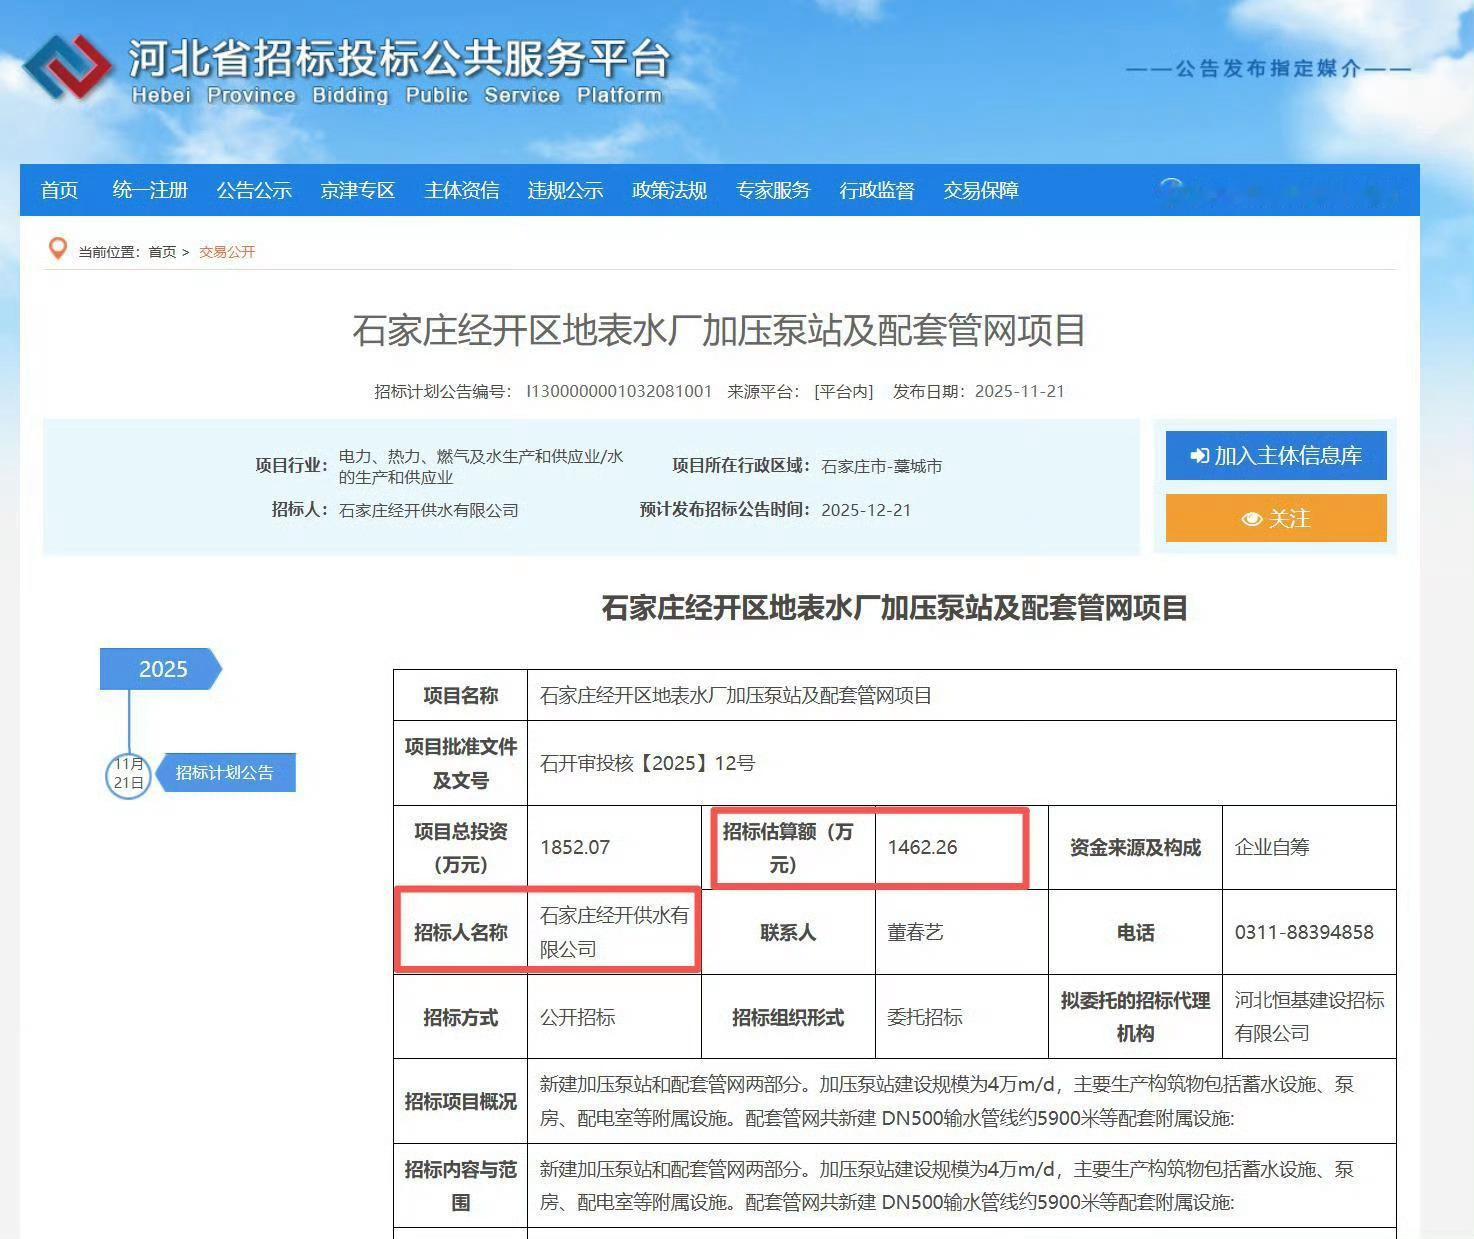Go to 专家服务 page
The width and height of the screenshot is (1474, 1239).
pos(774,190)
